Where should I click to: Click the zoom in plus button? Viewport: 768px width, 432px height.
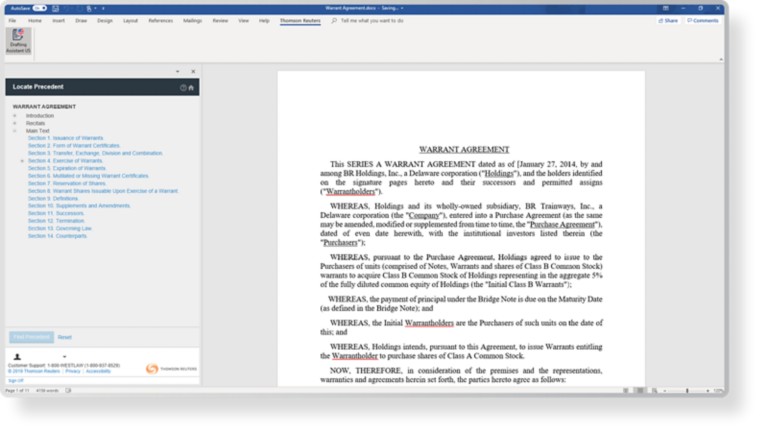[708, 391]
